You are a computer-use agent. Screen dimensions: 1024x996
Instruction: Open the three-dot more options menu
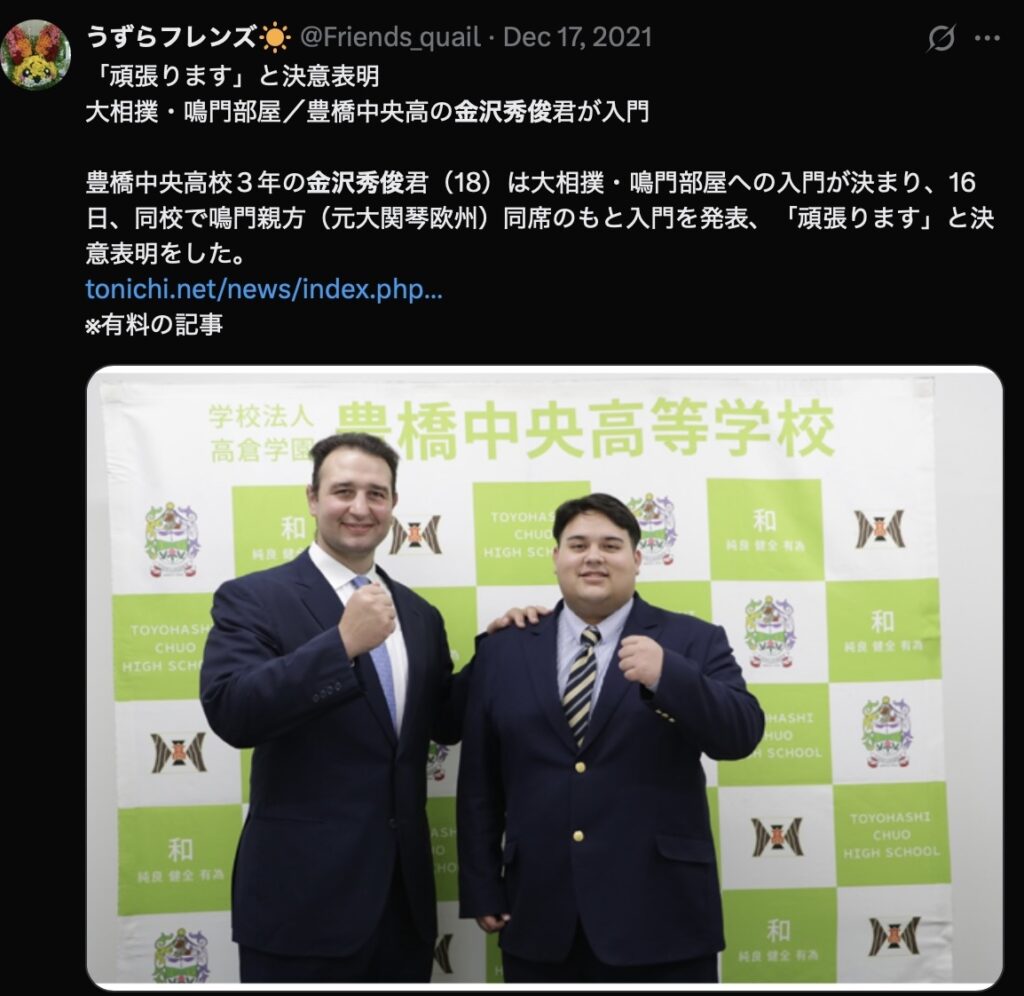point(987,38)
